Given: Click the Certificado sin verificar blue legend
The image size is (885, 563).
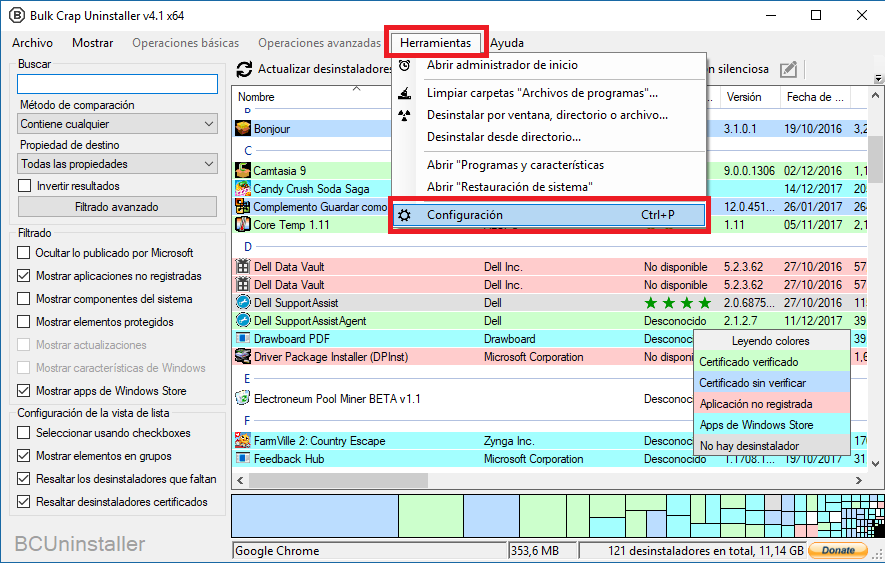Looking at the screenshot, I should tap(772, 383).
